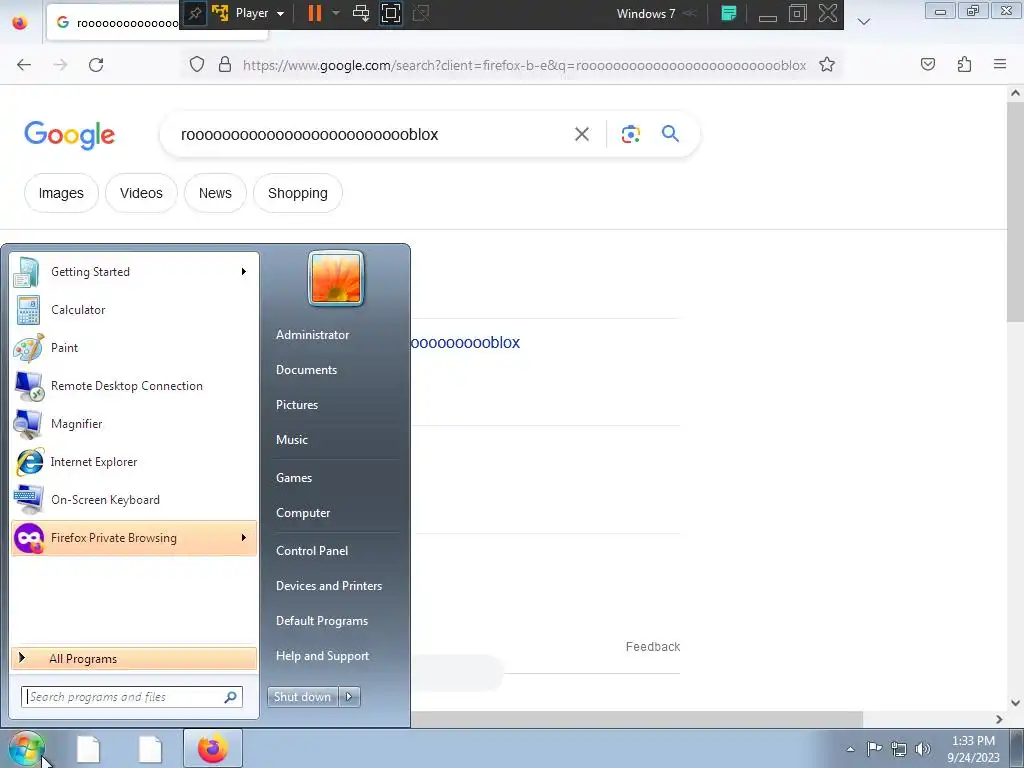Clear the Google search box with X
This screenshot has width=1024, height=768.
pyautogui.click(x=581, y=134)
